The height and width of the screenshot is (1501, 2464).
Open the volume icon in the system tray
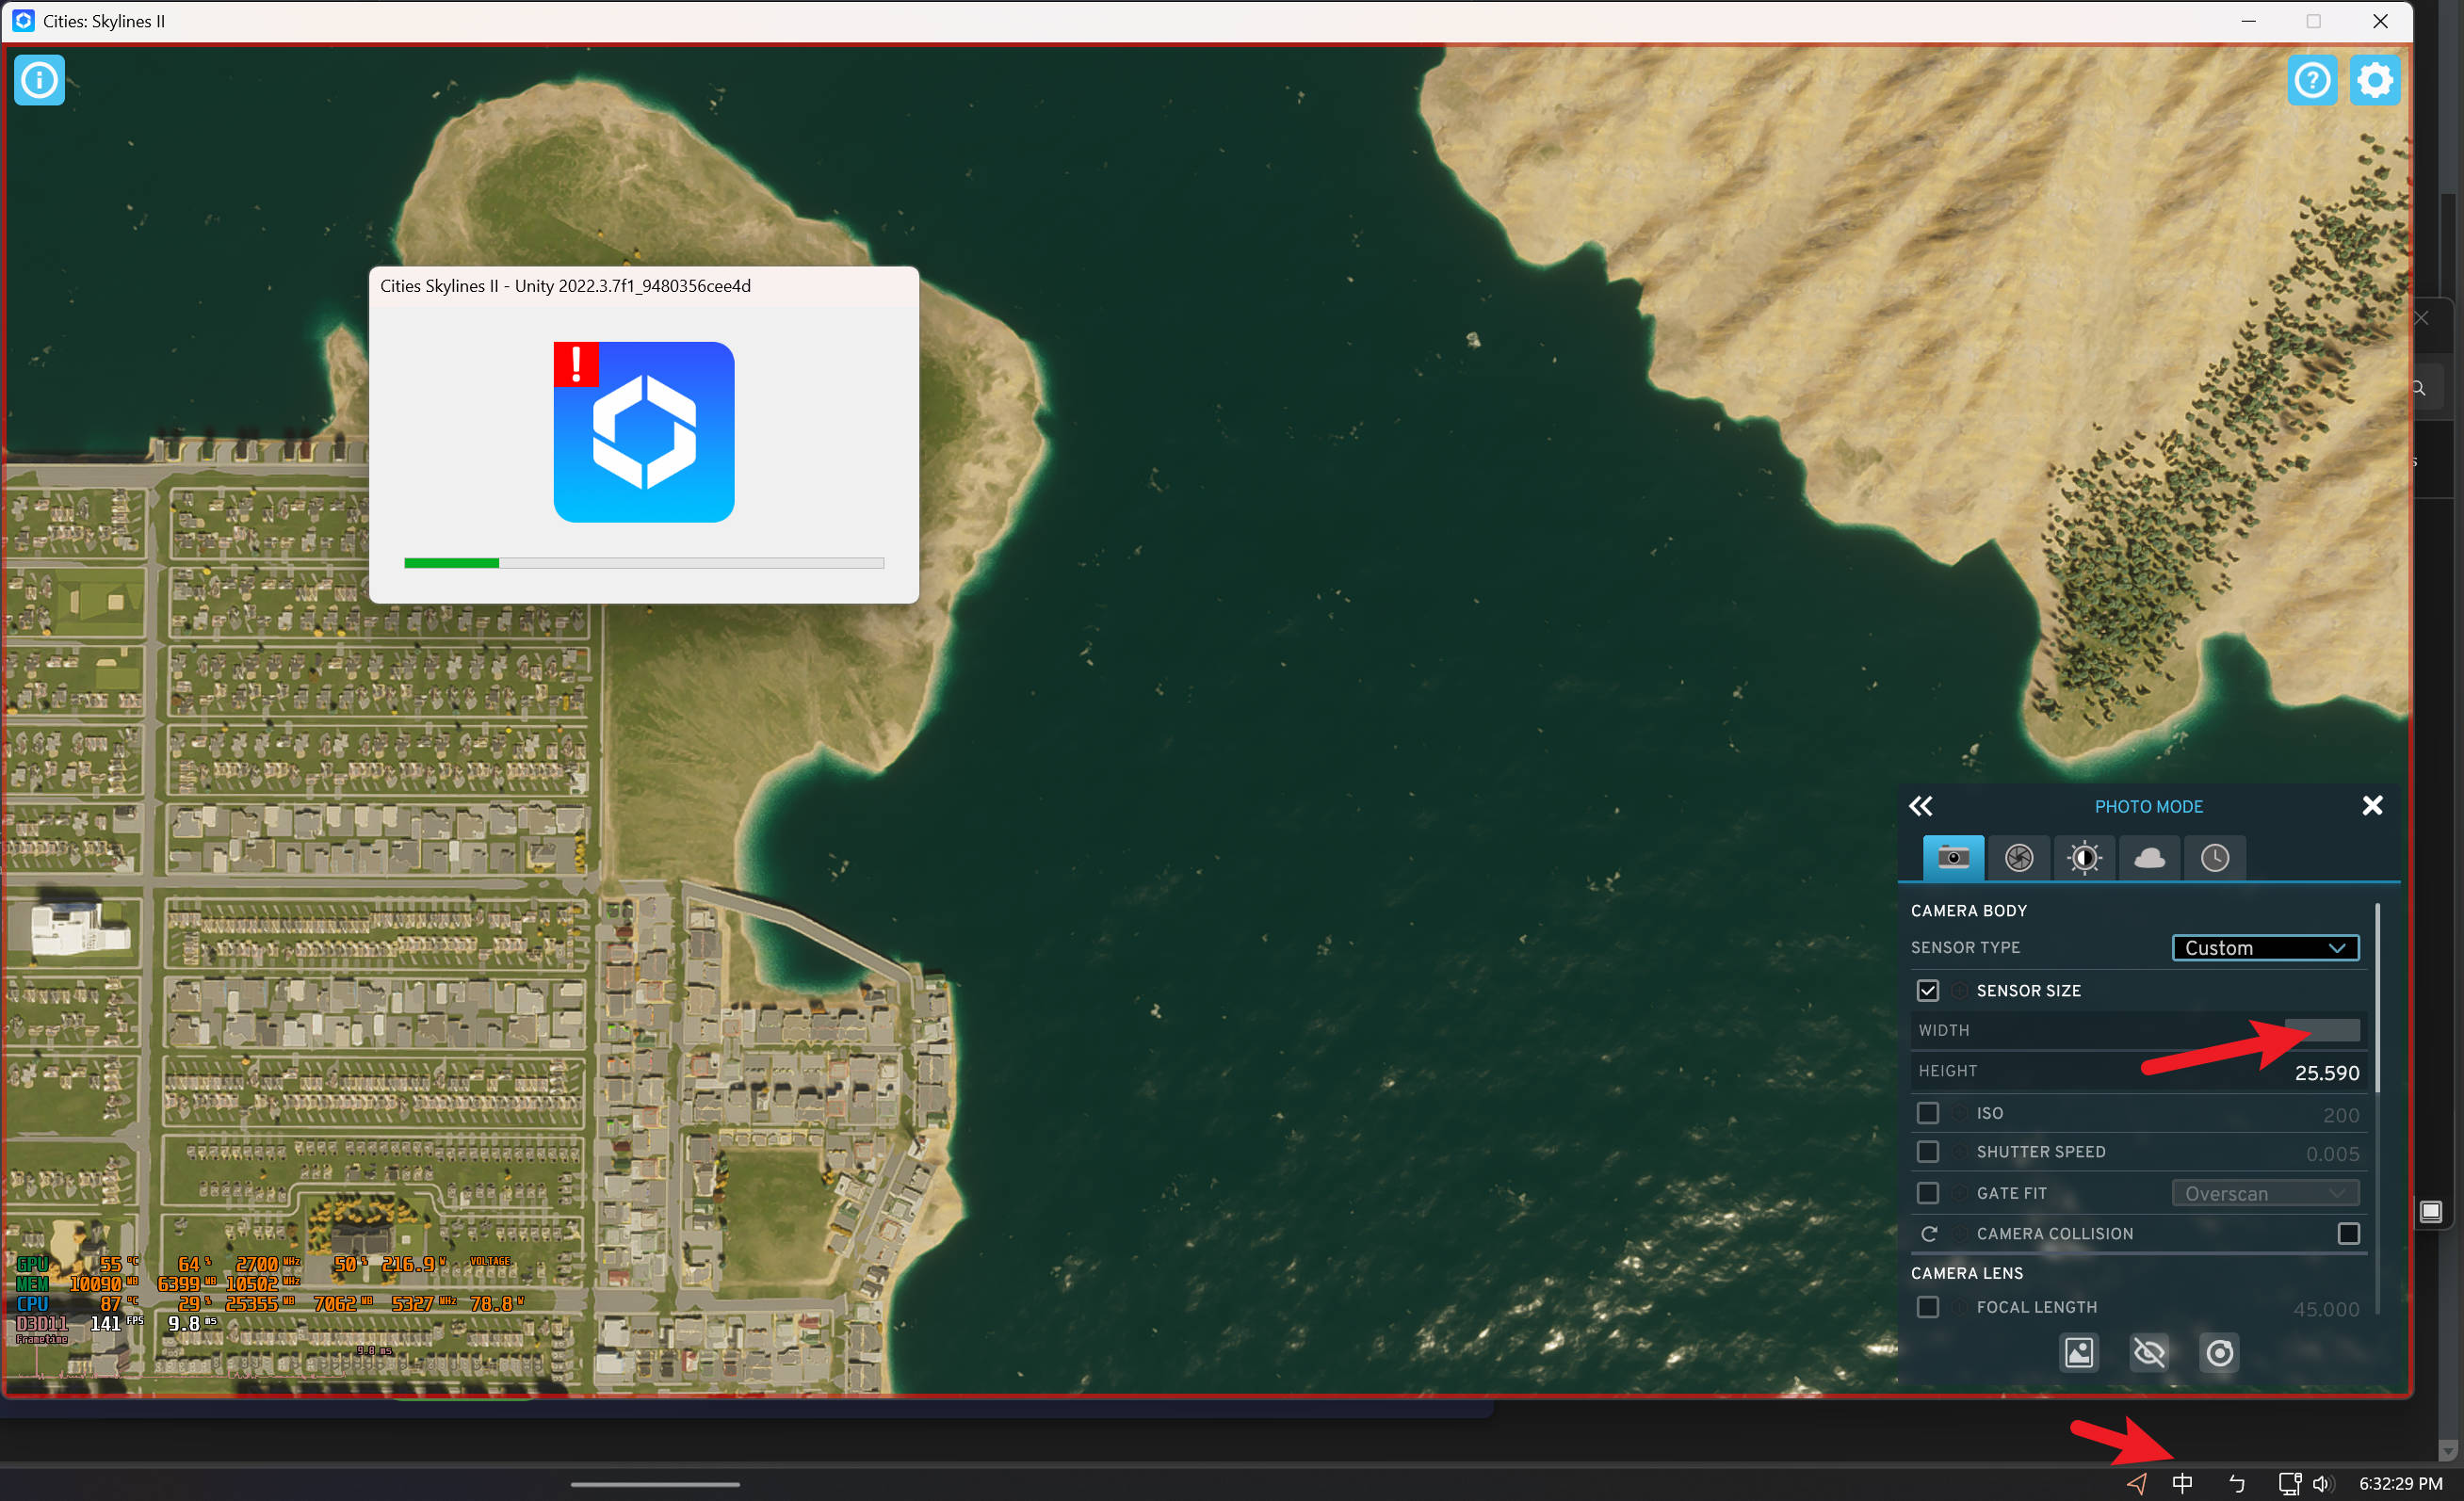(x=2322, y=1483)
